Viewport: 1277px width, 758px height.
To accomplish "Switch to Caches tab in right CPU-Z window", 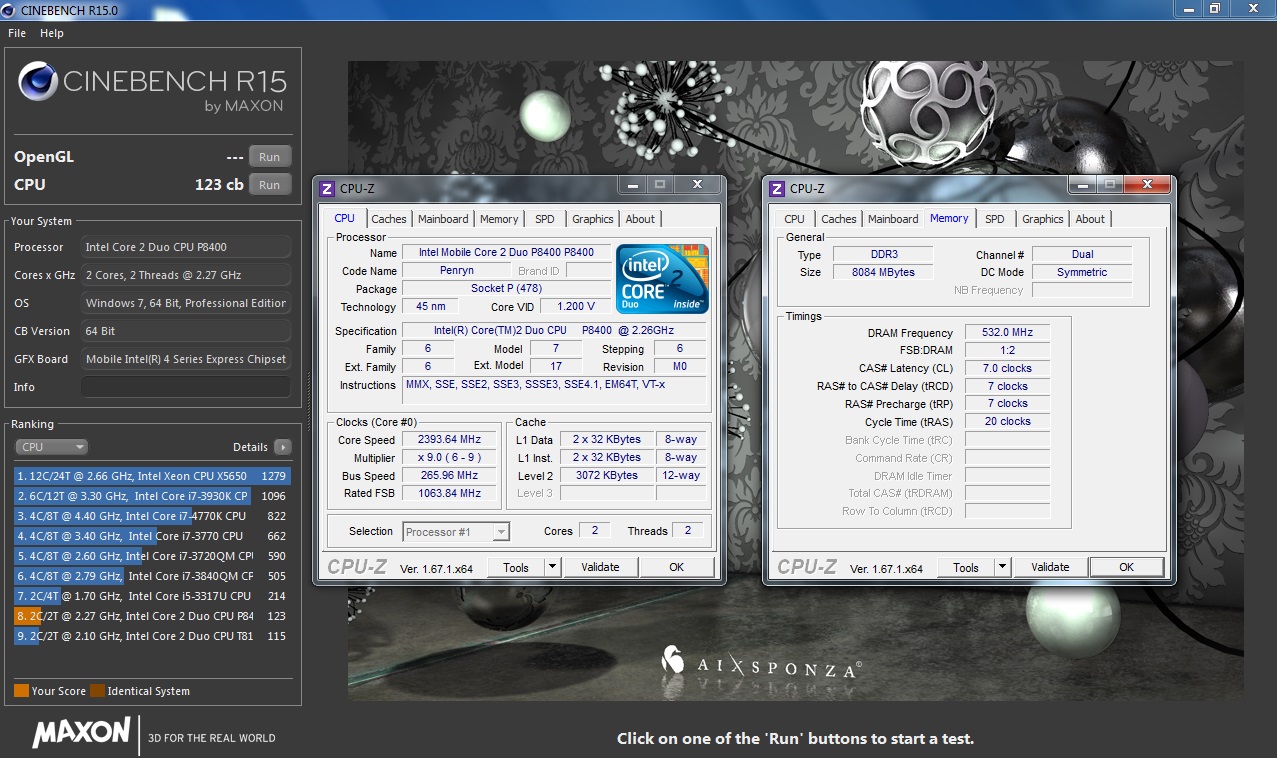I will click(839, 219).
